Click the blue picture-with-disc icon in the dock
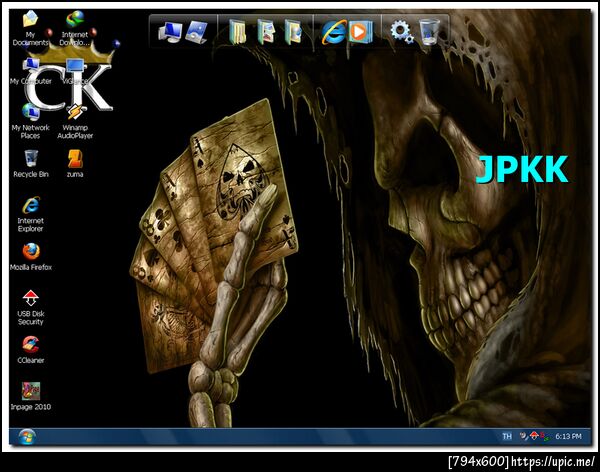The height and width of the screenshot is (472, 600). coord(196,32)
